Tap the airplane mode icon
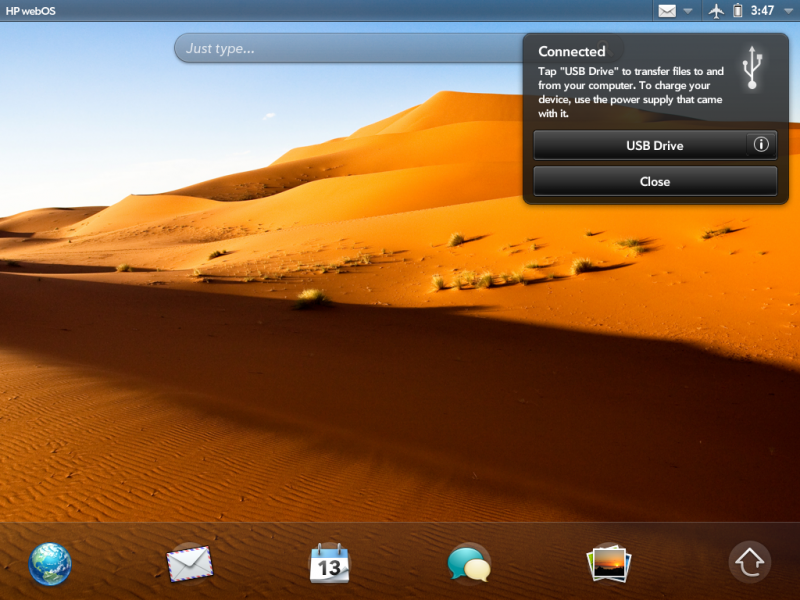The height and width of the screenshot is (600, 800). coord(716,11)
